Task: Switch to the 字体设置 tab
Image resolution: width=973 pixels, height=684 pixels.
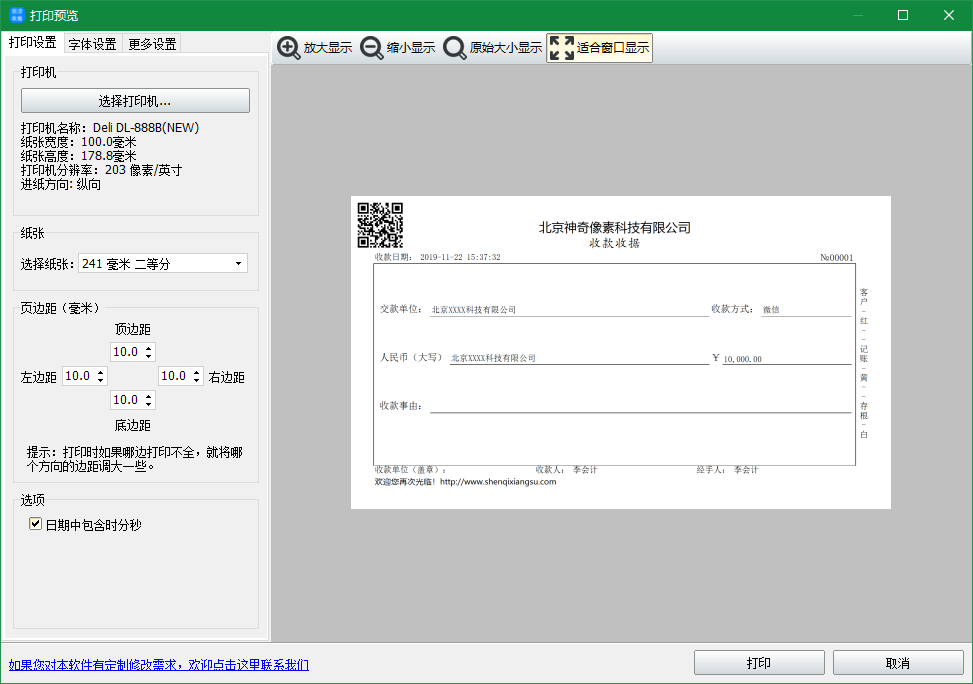Action: tap(92, 44)
